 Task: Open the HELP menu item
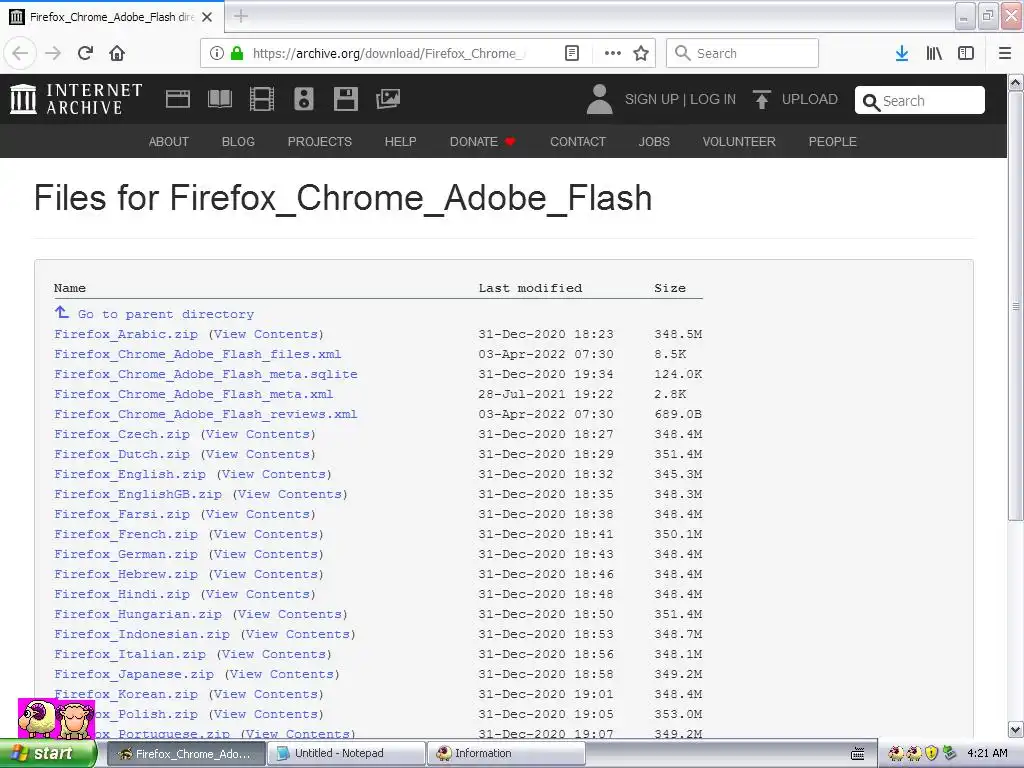tap(400, 142)
